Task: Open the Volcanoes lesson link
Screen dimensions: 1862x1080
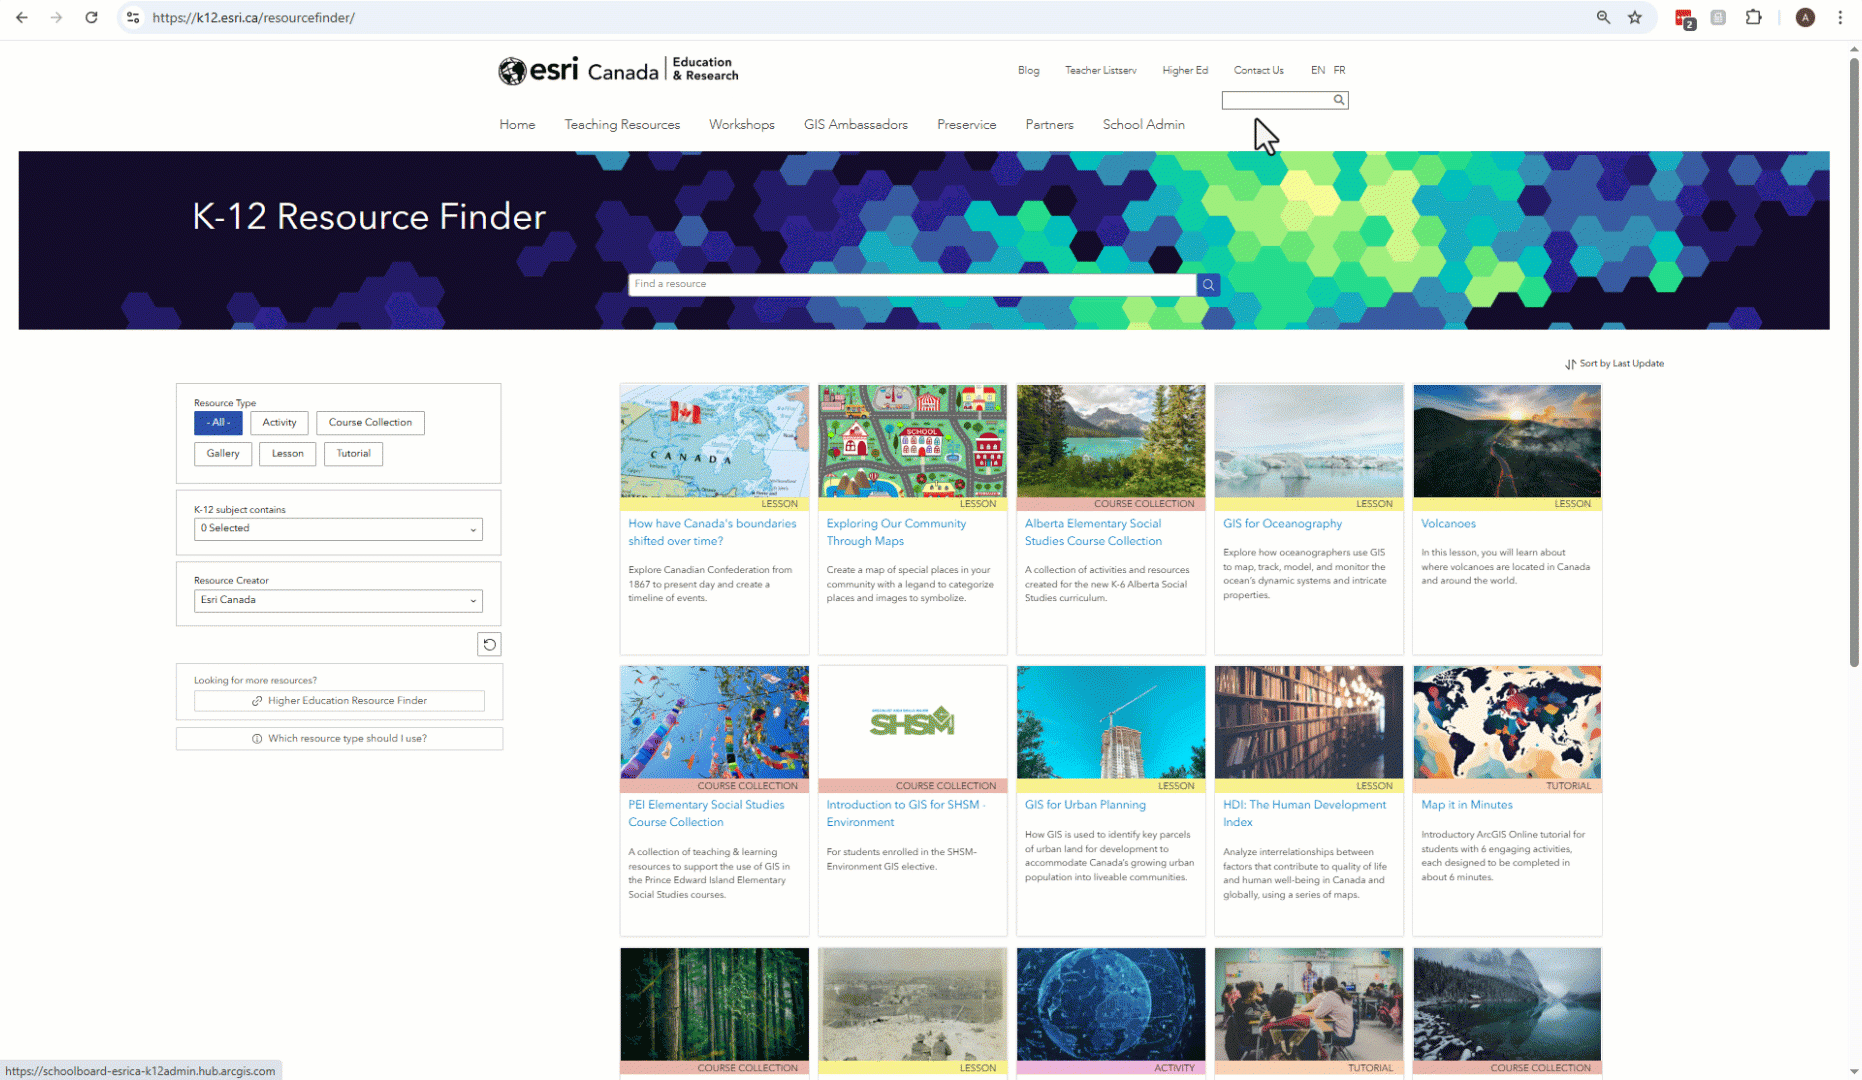Action: pos(1448,523)
